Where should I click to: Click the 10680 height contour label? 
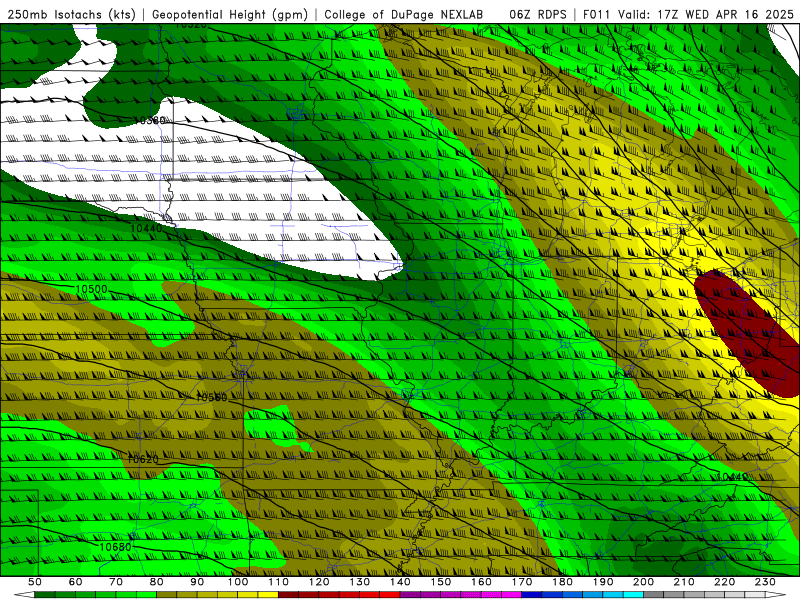pyautogui.click(x=115, y=547)
